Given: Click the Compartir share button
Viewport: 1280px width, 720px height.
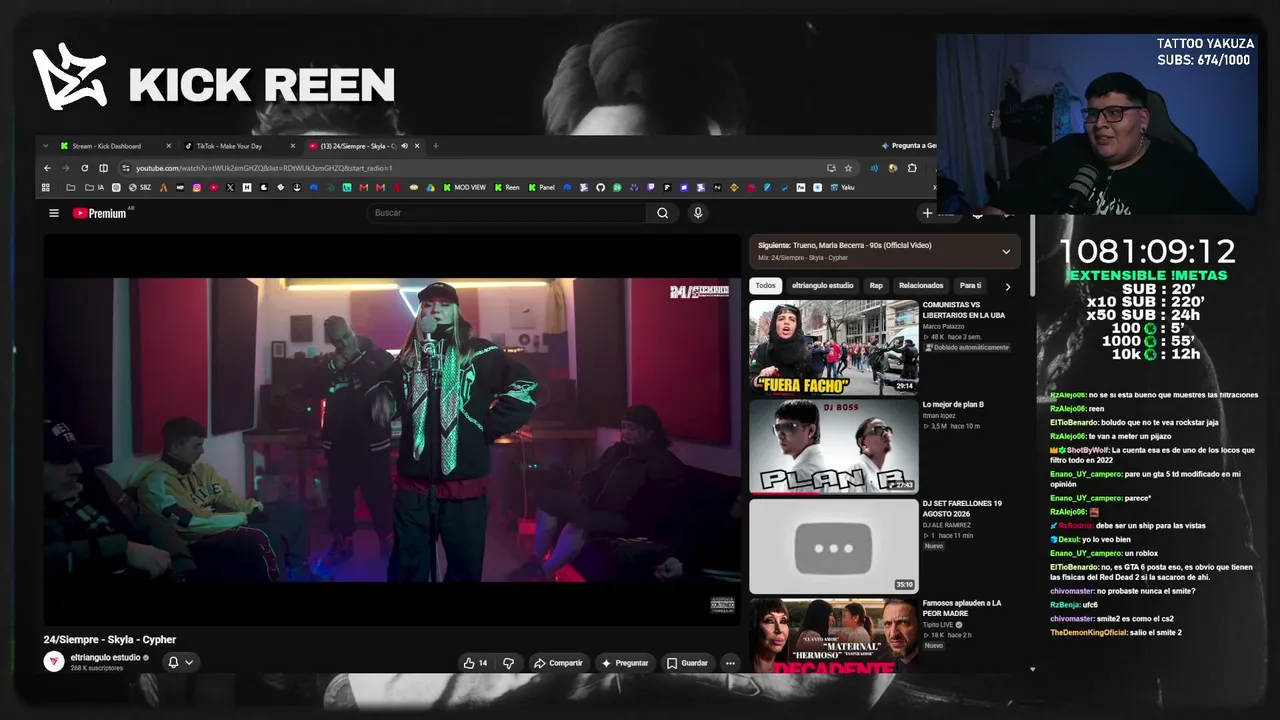Looking at the screenshot, I should (558, 663).
